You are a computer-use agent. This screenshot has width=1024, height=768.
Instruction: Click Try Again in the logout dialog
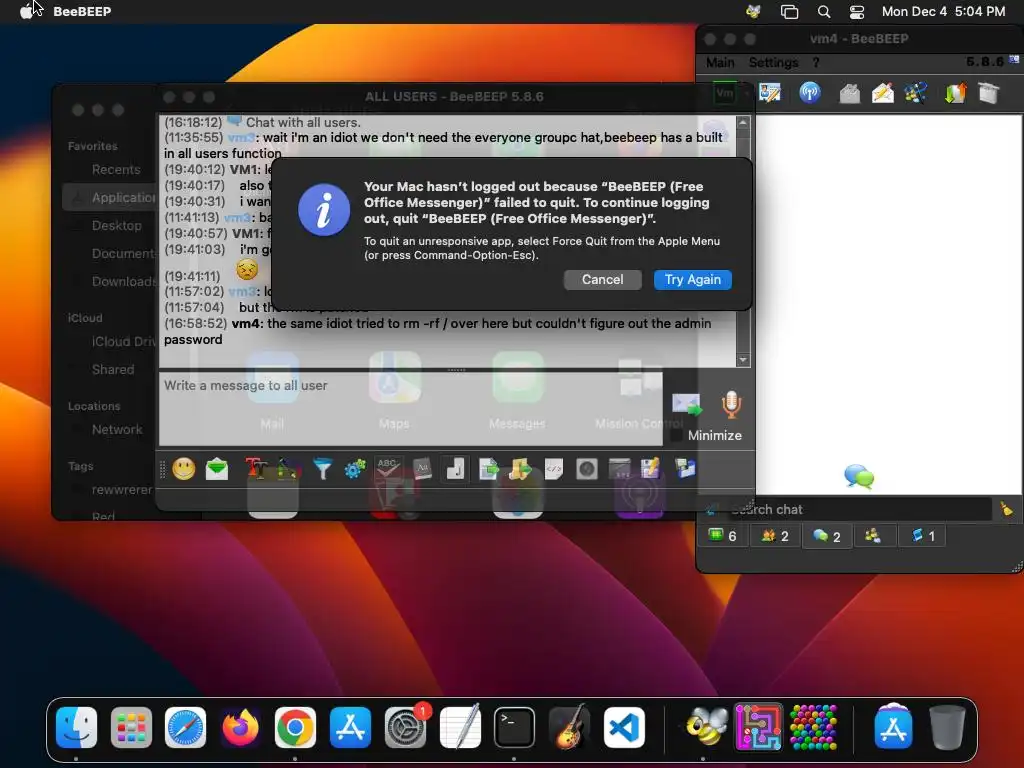point(692,280)
